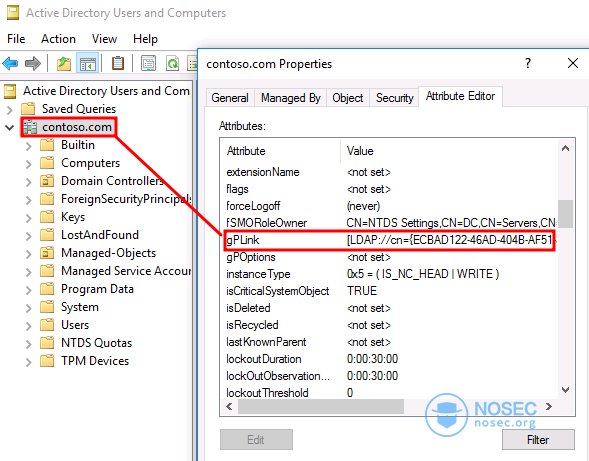Image resolution: width=589 pixels, height=461 pixels.
Task: Switch to the General tab
Action: [230, 98]
